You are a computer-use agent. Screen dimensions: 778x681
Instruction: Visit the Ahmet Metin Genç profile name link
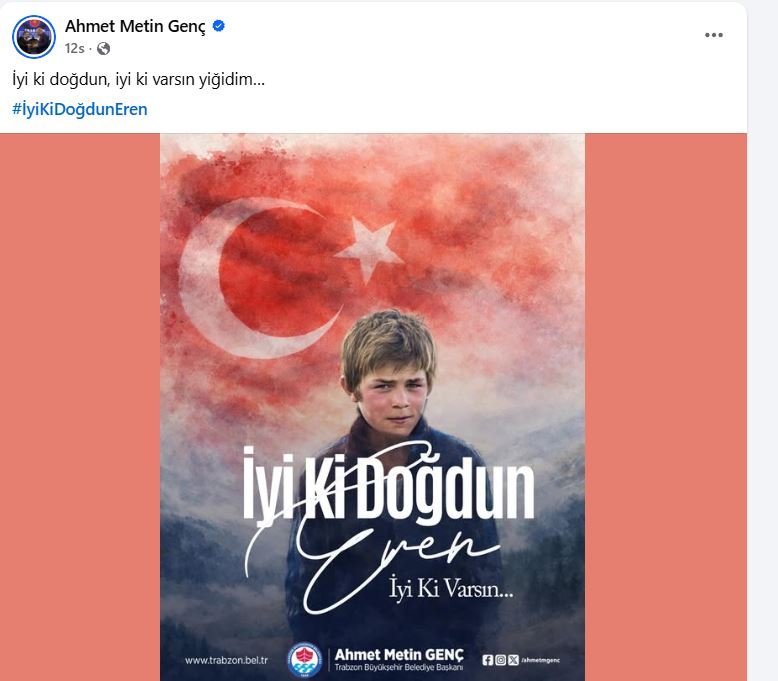[135, 26]
